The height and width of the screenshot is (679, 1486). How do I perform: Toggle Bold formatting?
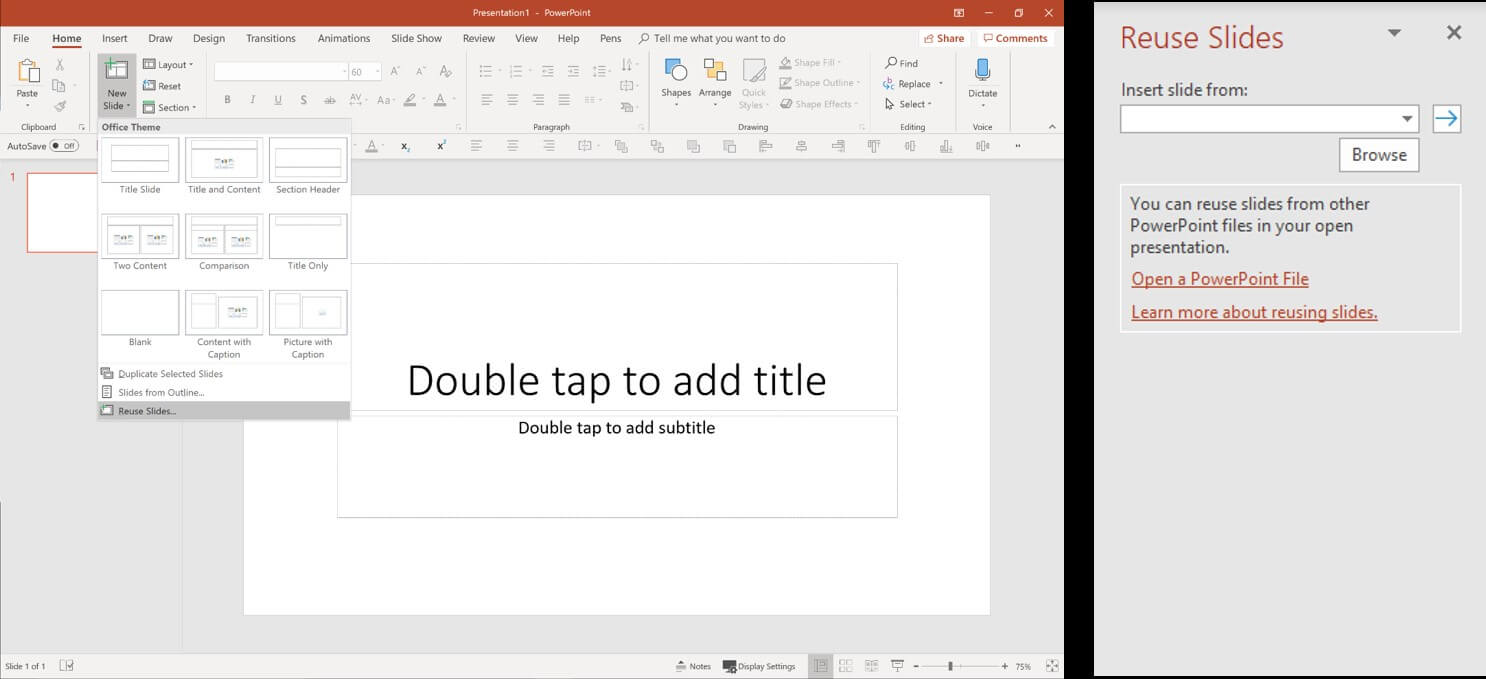tap(228, 100)
